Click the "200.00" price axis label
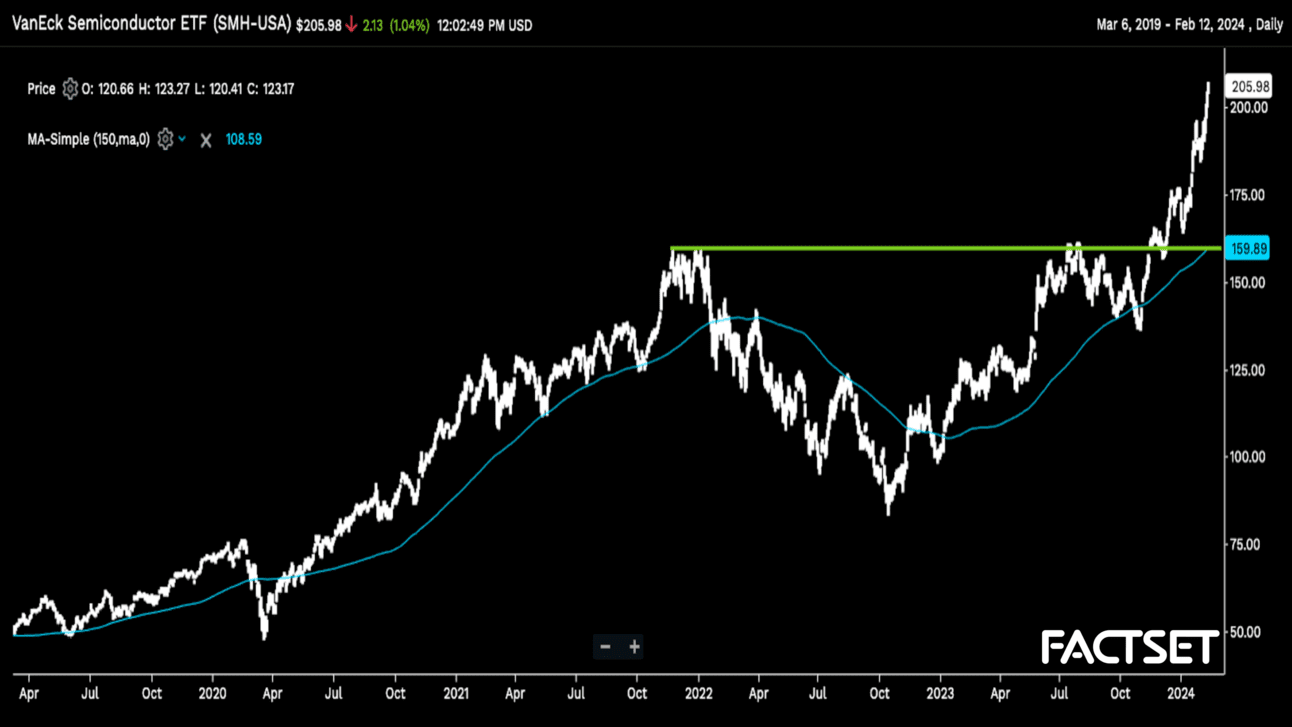The width and height of the screenshot is (1292, 727). [1249, 108]
